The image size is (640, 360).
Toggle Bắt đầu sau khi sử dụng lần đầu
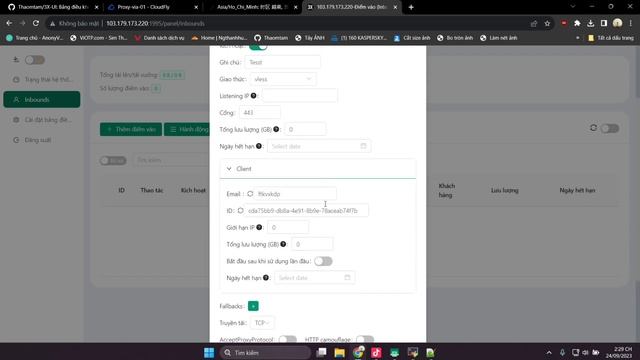[323, 261]
